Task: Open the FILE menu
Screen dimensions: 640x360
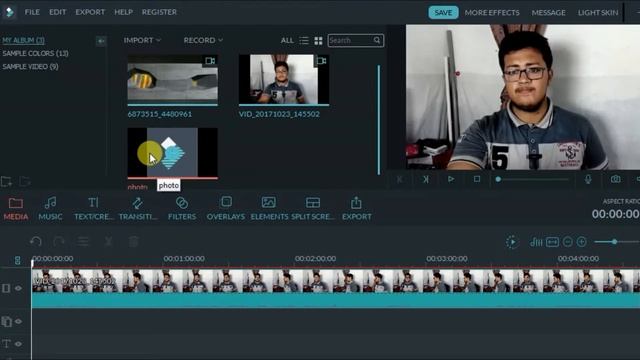Action: (x=32, y=12)
